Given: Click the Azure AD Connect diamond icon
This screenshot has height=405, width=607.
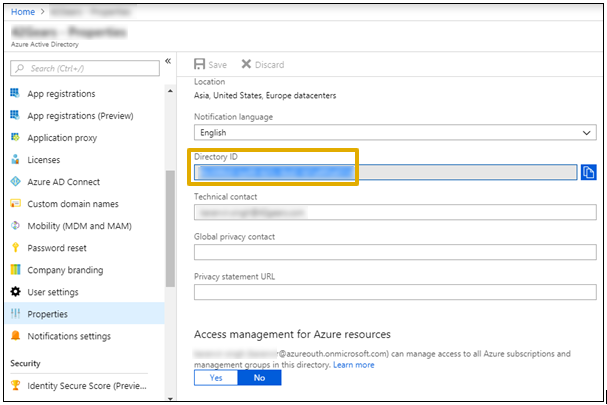Looking at the screenshot, I should (x=16, y=182).
